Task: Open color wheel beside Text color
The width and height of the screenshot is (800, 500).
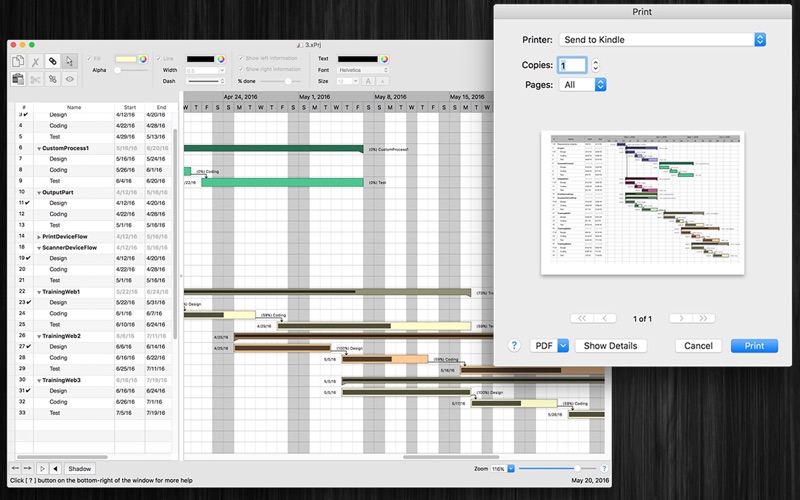Action: (x=384, y=59)
